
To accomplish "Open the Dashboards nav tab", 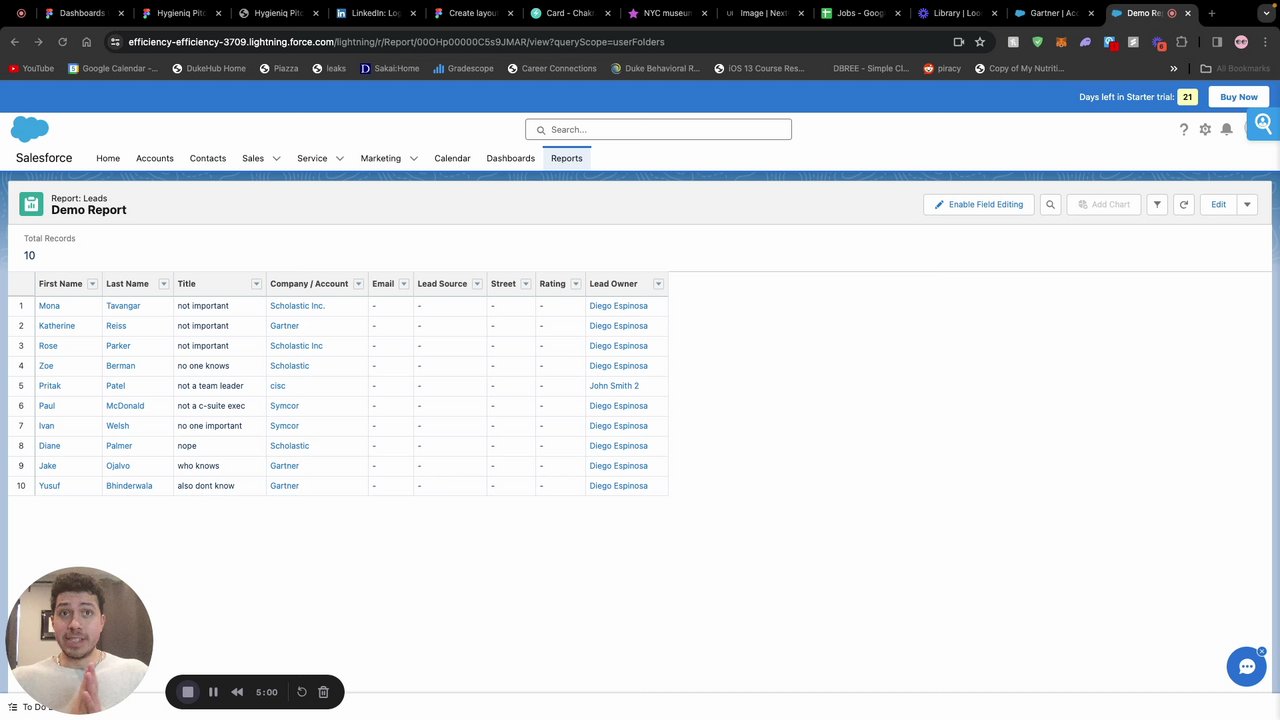I will (x=511, y=158).
